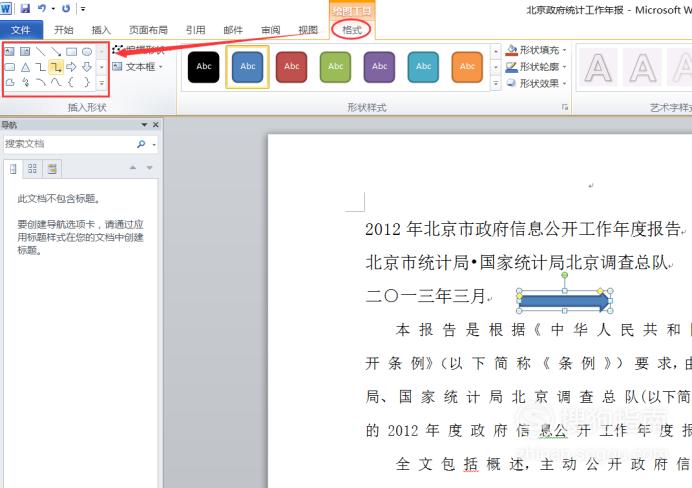This screenshot has width=692, height=488.
Task: Switch to the 开始 (Home) tab
Action: (x=63, y=30)
